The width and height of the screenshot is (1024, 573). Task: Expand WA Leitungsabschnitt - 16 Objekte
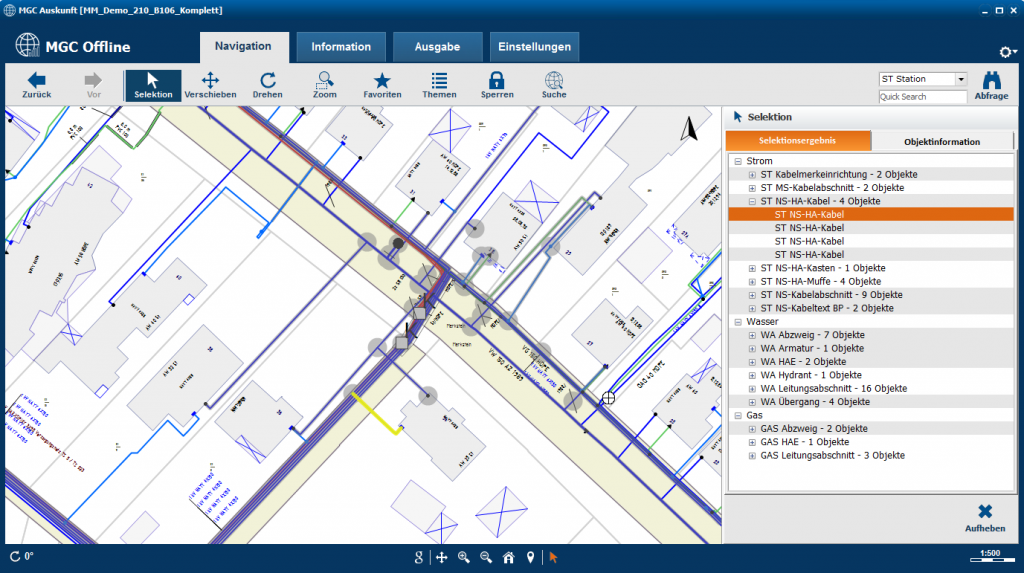(x=752, y=389)
